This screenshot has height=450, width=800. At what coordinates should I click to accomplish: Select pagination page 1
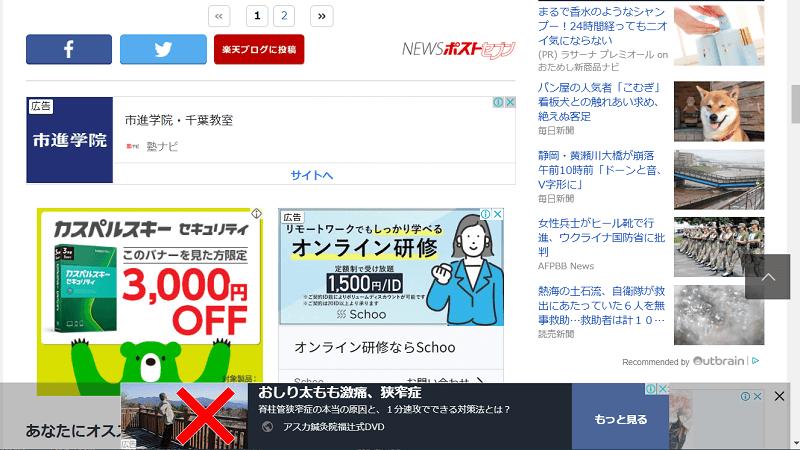258,16
